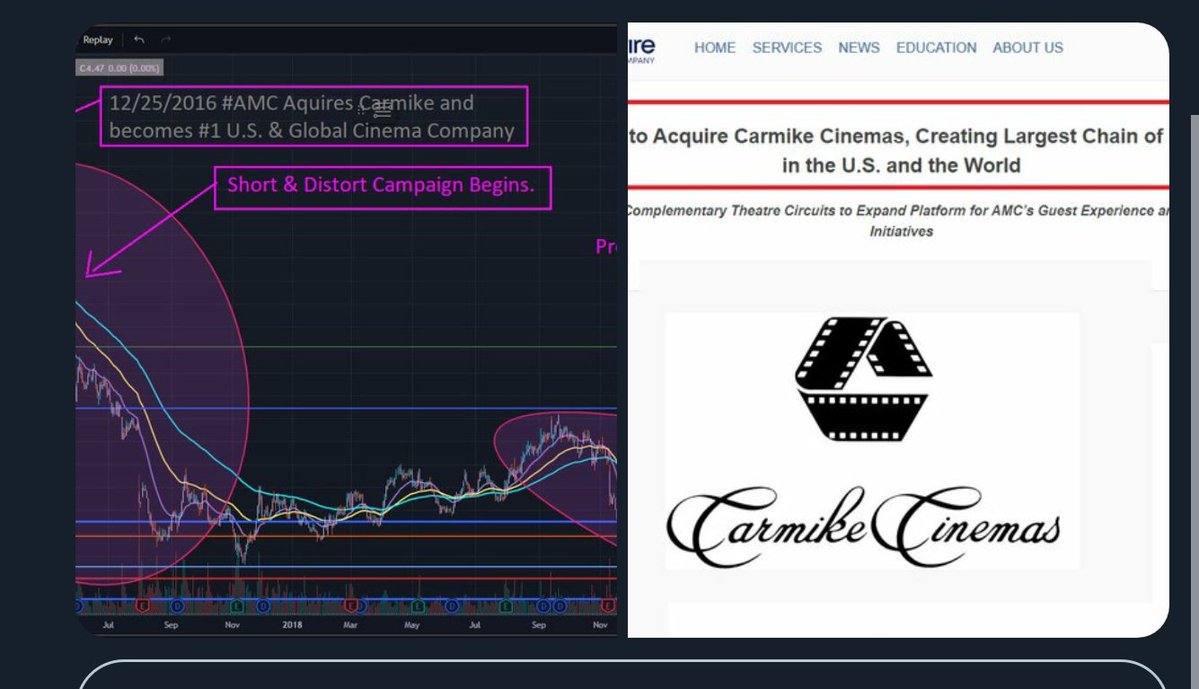Go to the NEWS page
Image resolution: width=1199 pixels, height=689 pixels.
click(x=858, y=48)
